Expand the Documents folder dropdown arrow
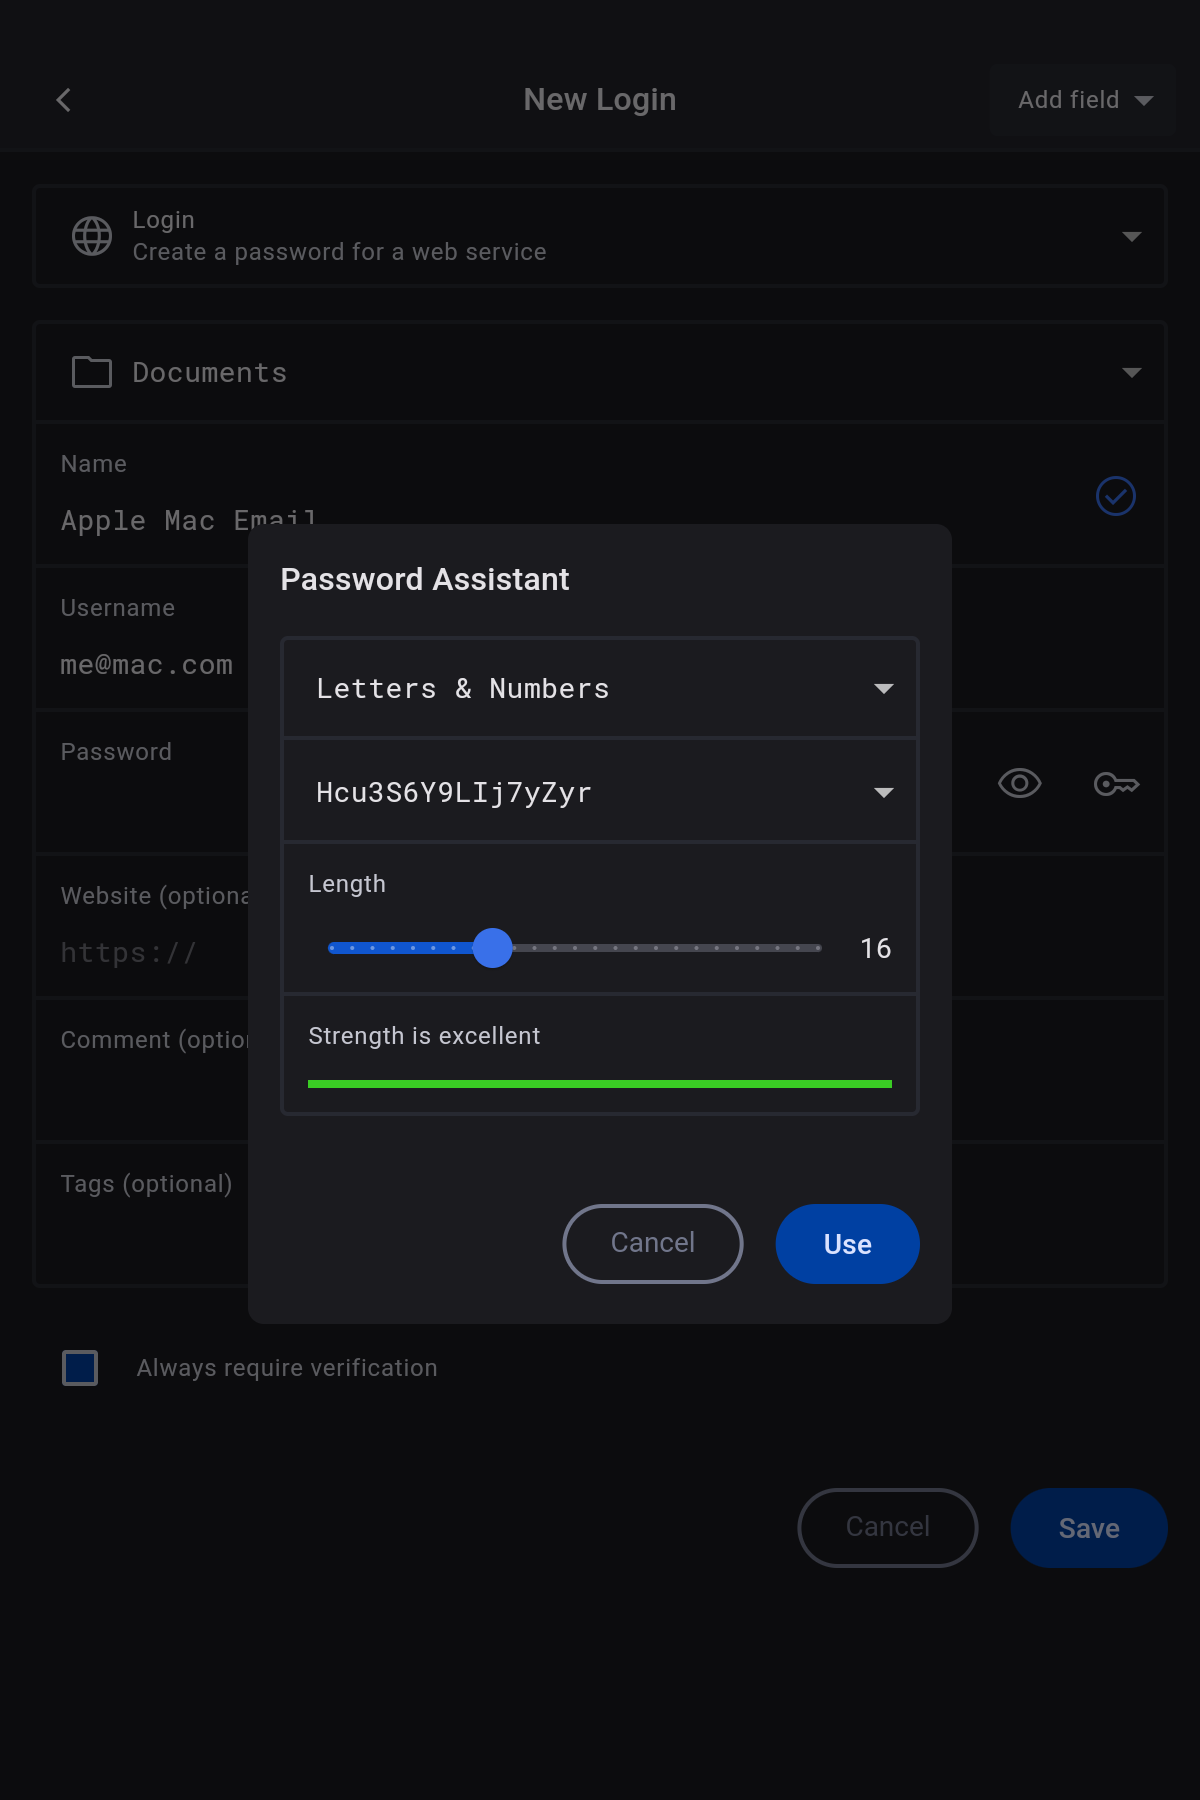The width and height of the screenshot is (1200, 1800). (1131, 373)
